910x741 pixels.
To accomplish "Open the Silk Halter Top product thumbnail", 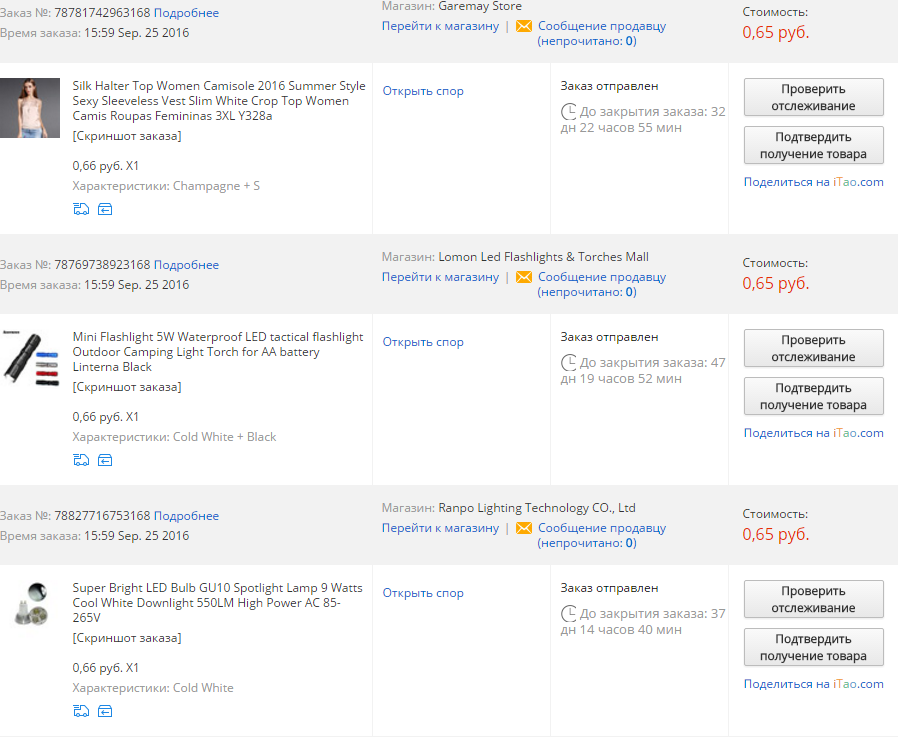I will (x=30, y=108).
